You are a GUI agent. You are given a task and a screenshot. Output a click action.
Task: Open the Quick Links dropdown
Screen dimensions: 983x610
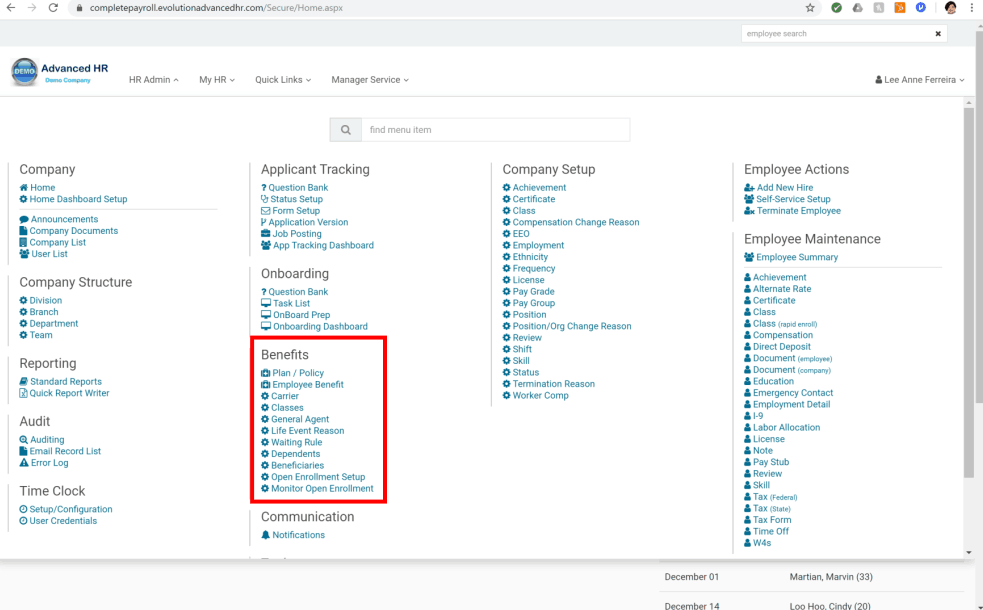click(283, 80)
